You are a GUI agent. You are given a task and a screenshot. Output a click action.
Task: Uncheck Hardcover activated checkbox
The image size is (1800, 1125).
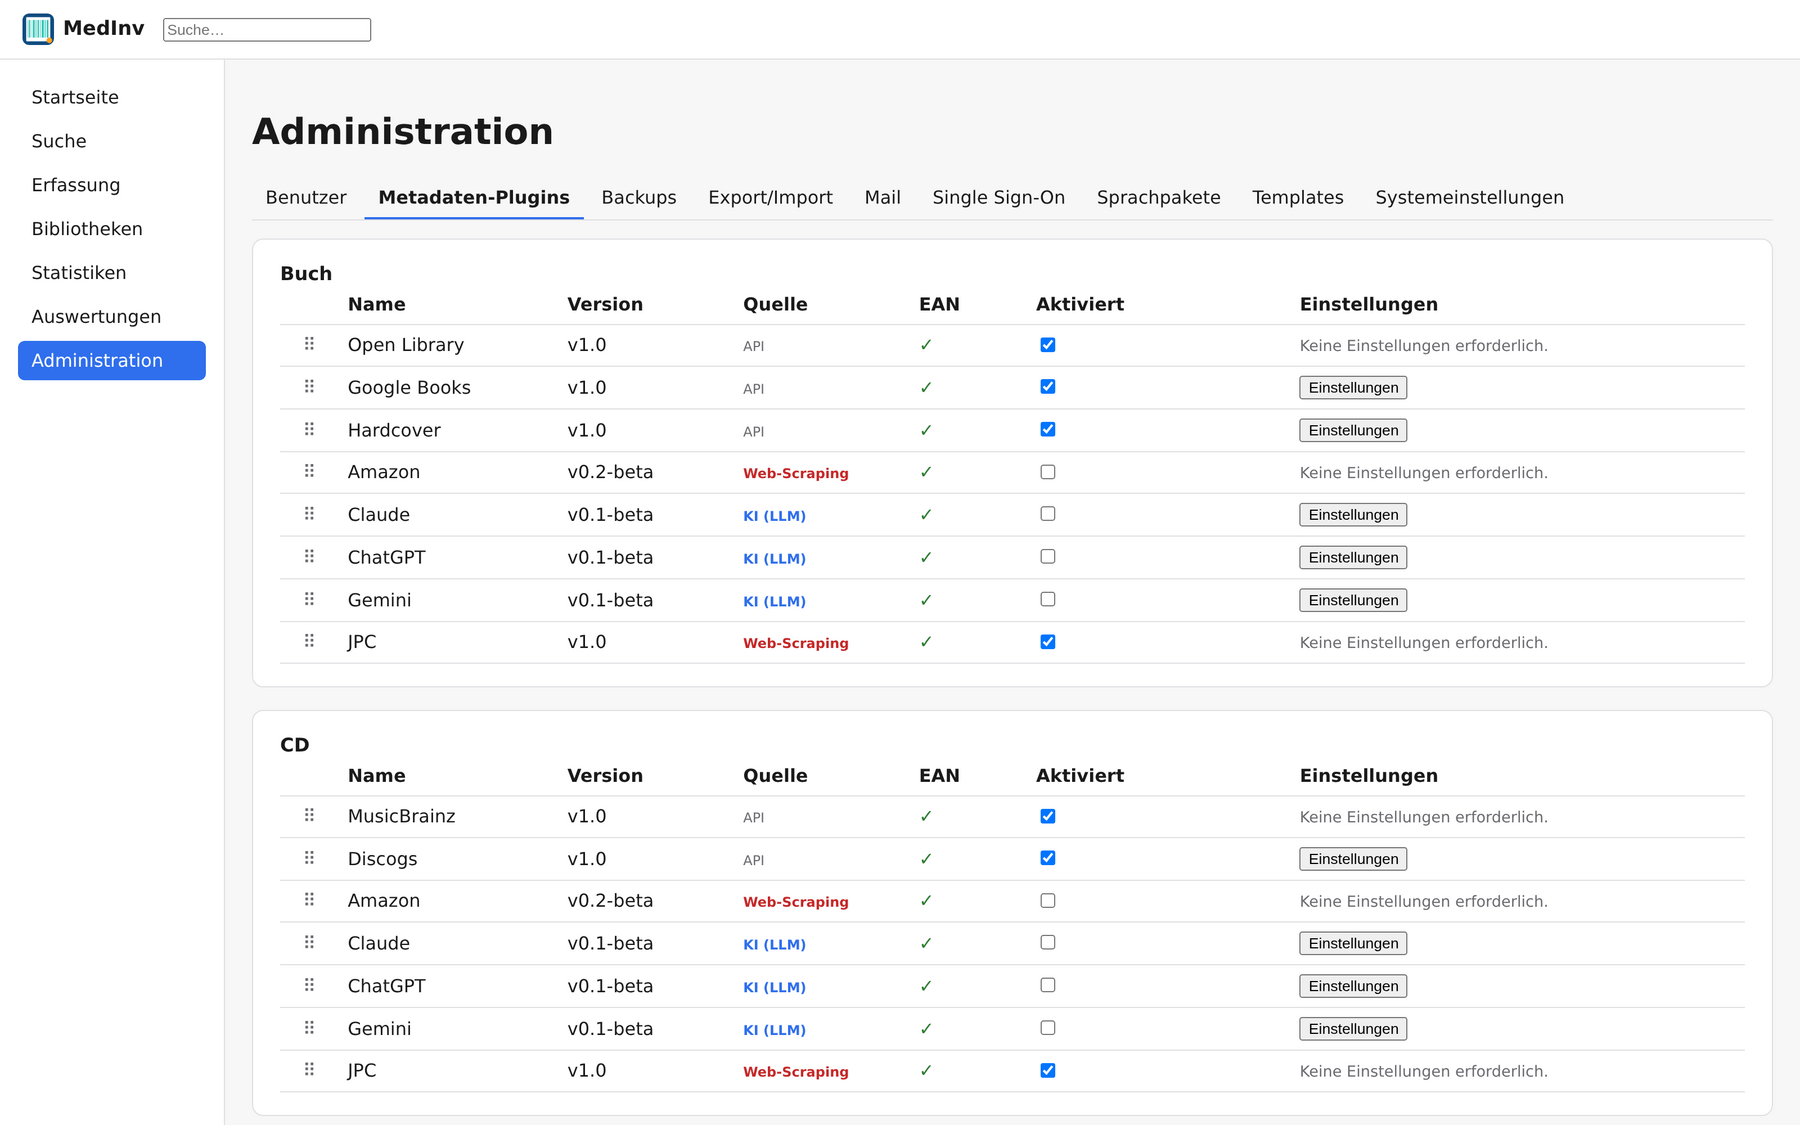coord(1048,429)
